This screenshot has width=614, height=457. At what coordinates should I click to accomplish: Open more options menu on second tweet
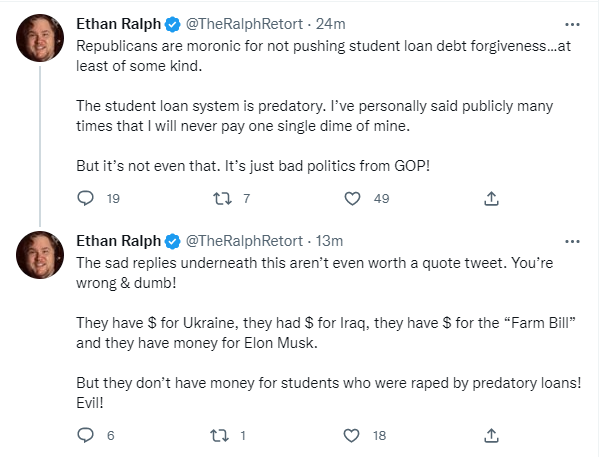click(x=572, y=241)
